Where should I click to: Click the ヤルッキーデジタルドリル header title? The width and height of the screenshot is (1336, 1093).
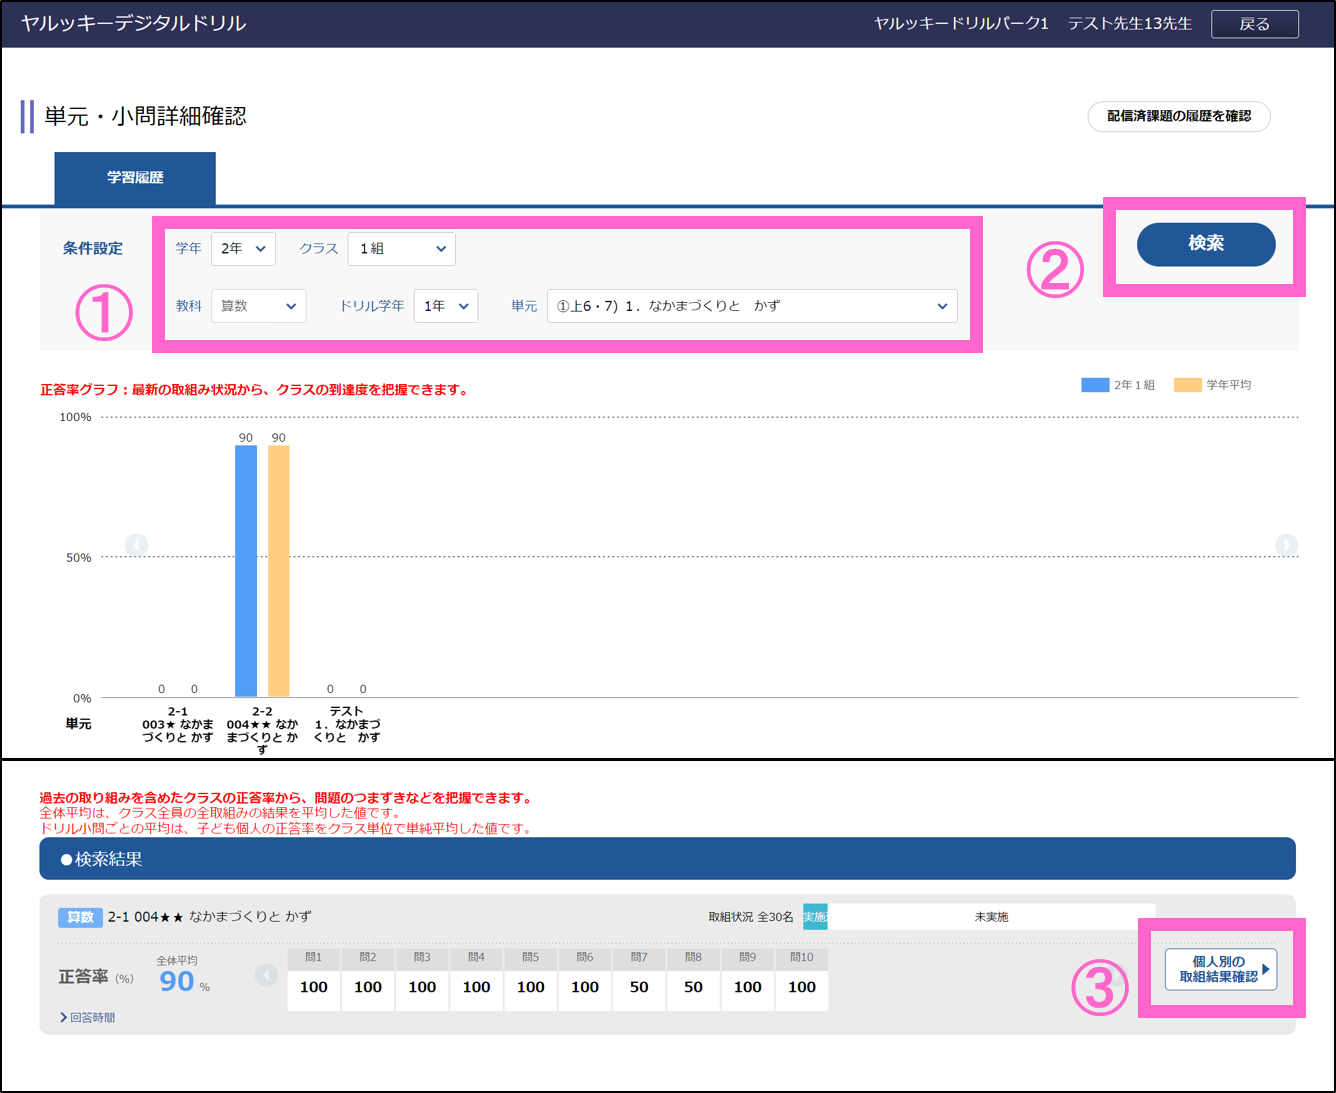point(133,24)
